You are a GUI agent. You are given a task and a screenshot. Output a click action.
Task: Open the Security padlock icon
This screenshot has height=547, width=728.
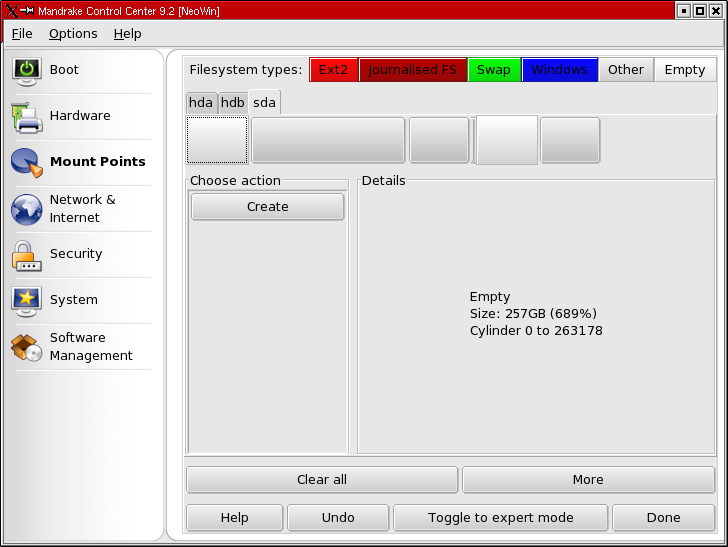(26, 256)
